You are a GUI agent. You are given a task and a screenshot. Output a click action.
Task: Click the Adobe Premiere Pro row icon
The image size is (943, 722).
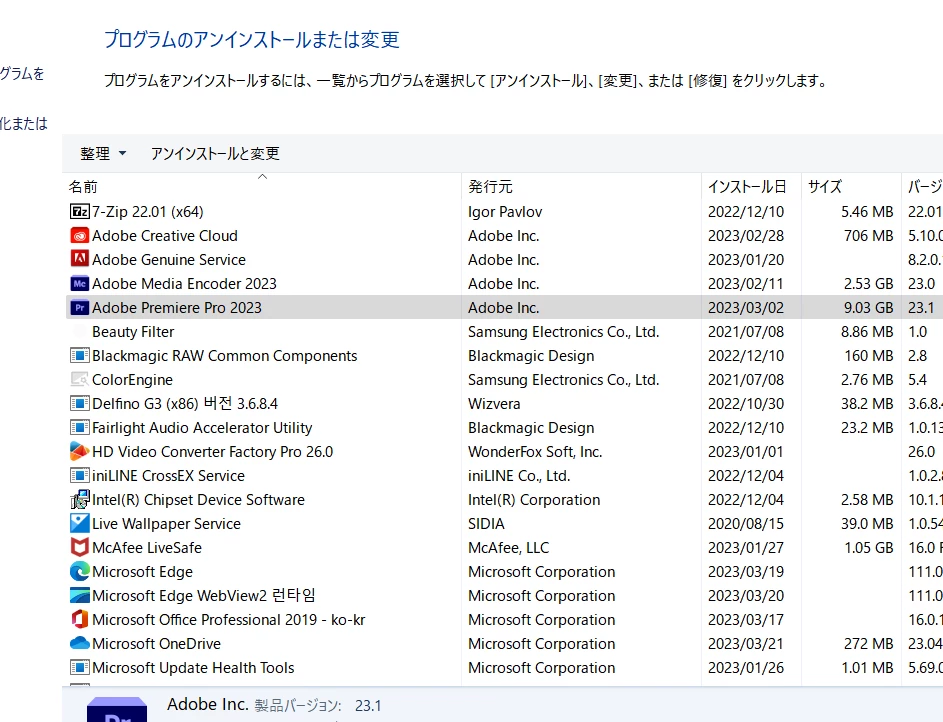pos(79,308)
